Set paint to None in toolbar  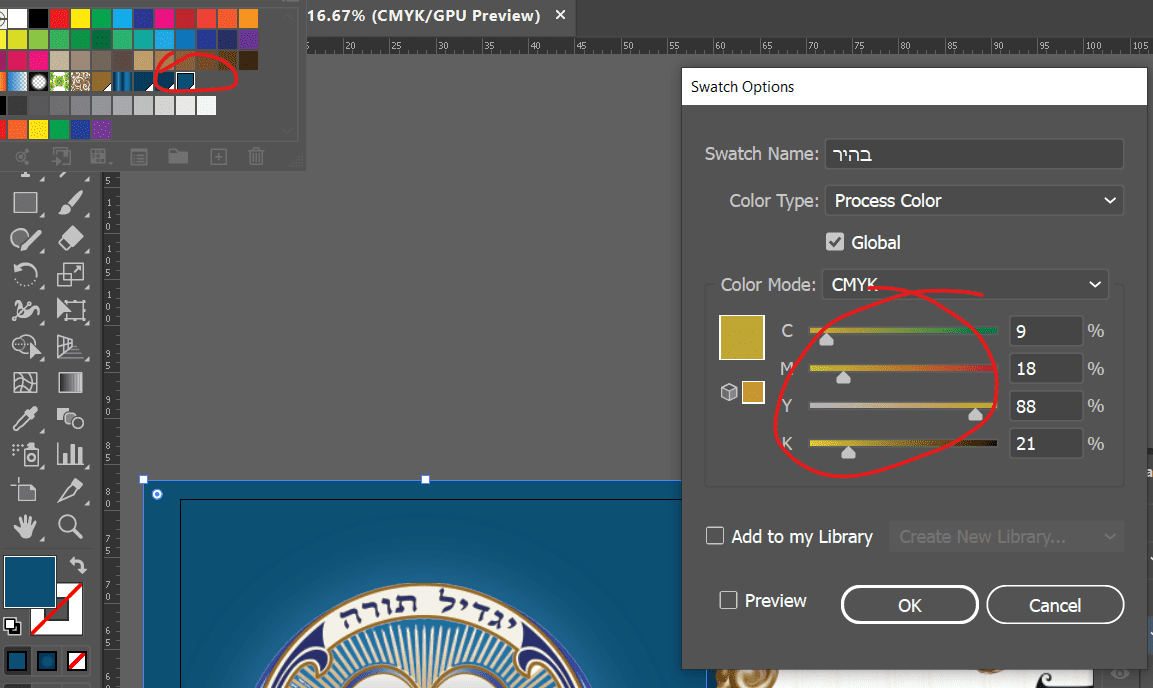77,661
